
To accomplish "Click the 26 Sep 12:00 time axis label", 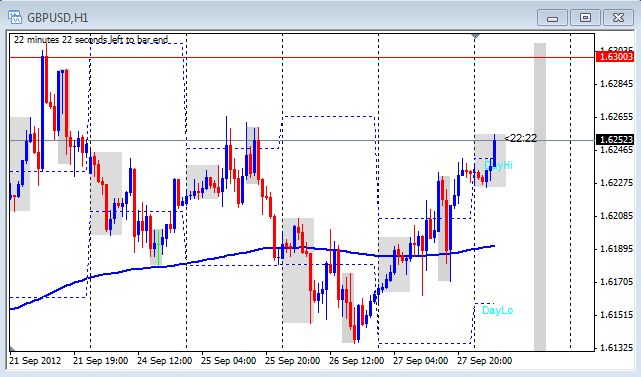I will point(356,361).
